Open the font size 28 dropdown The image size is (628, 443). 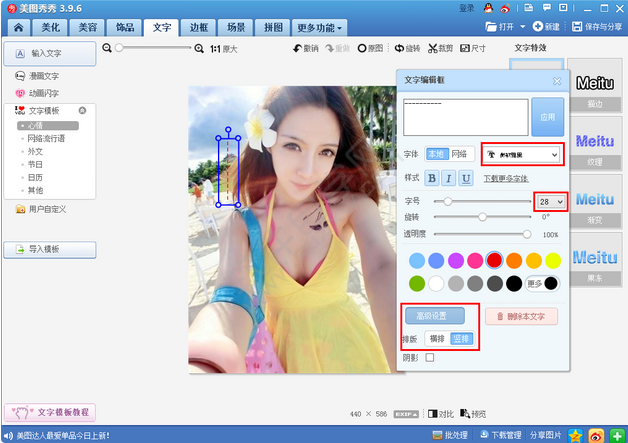tap(550, 202)
